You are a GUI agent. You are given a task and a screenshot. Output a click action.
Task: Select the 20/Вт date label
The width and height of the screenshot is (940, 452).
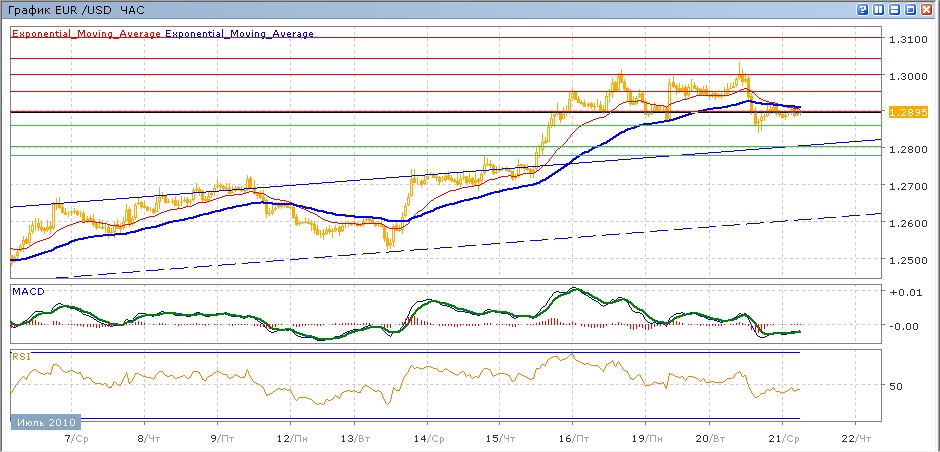point(712,439)
